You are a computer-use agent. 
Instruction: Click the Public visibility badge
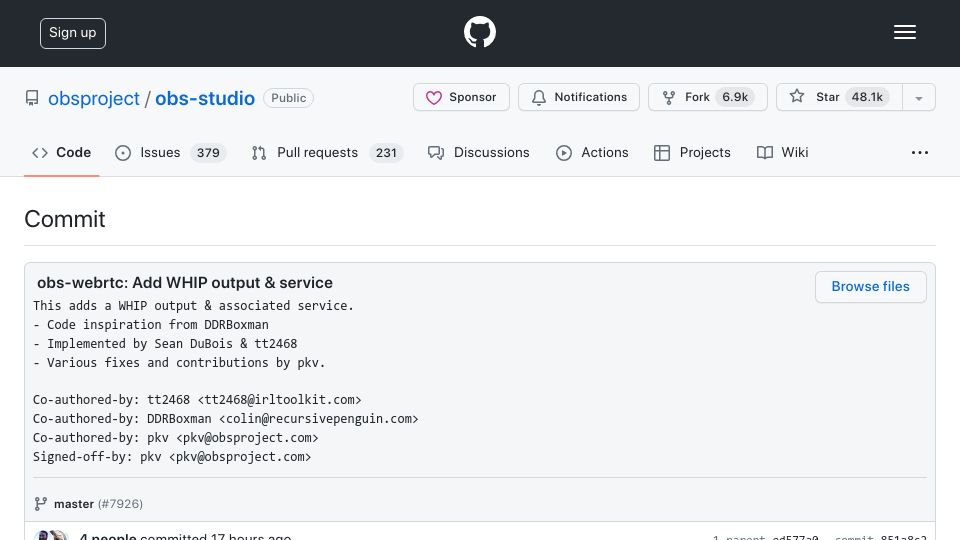click(x=288, y=98)
